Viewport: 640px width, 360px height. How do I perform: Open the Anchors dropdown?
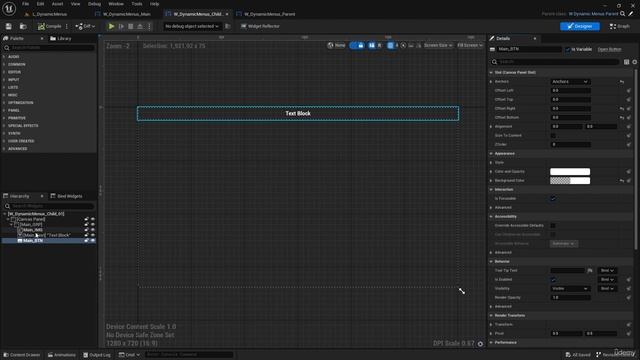[570, 82]
